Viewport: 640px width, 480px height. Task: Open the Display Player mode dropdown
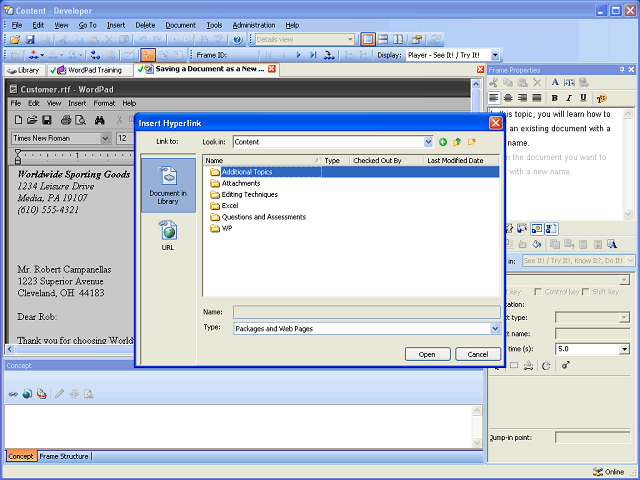pyautogui.click(x=495, y=55)
